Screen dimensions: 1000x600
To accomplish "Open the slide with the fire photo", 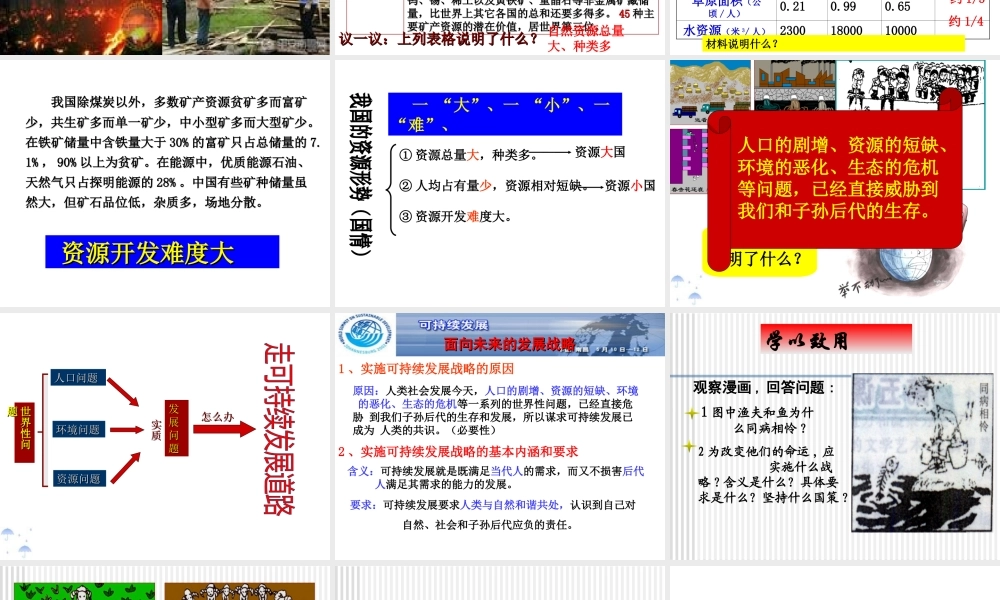I will coord(165,27).
